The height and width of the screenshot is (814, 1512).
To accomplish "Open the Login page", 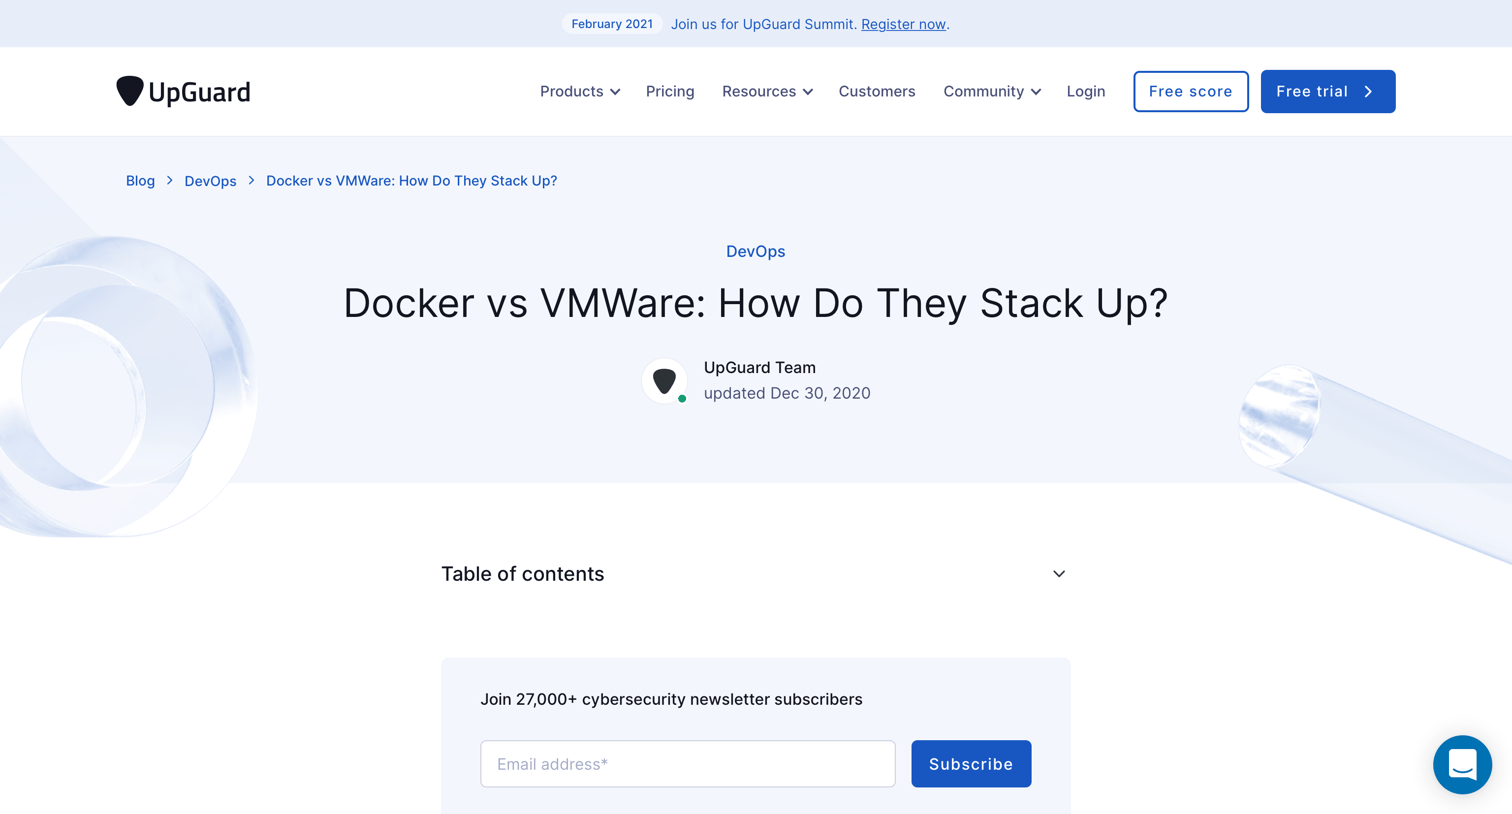I will (1086, 91).
